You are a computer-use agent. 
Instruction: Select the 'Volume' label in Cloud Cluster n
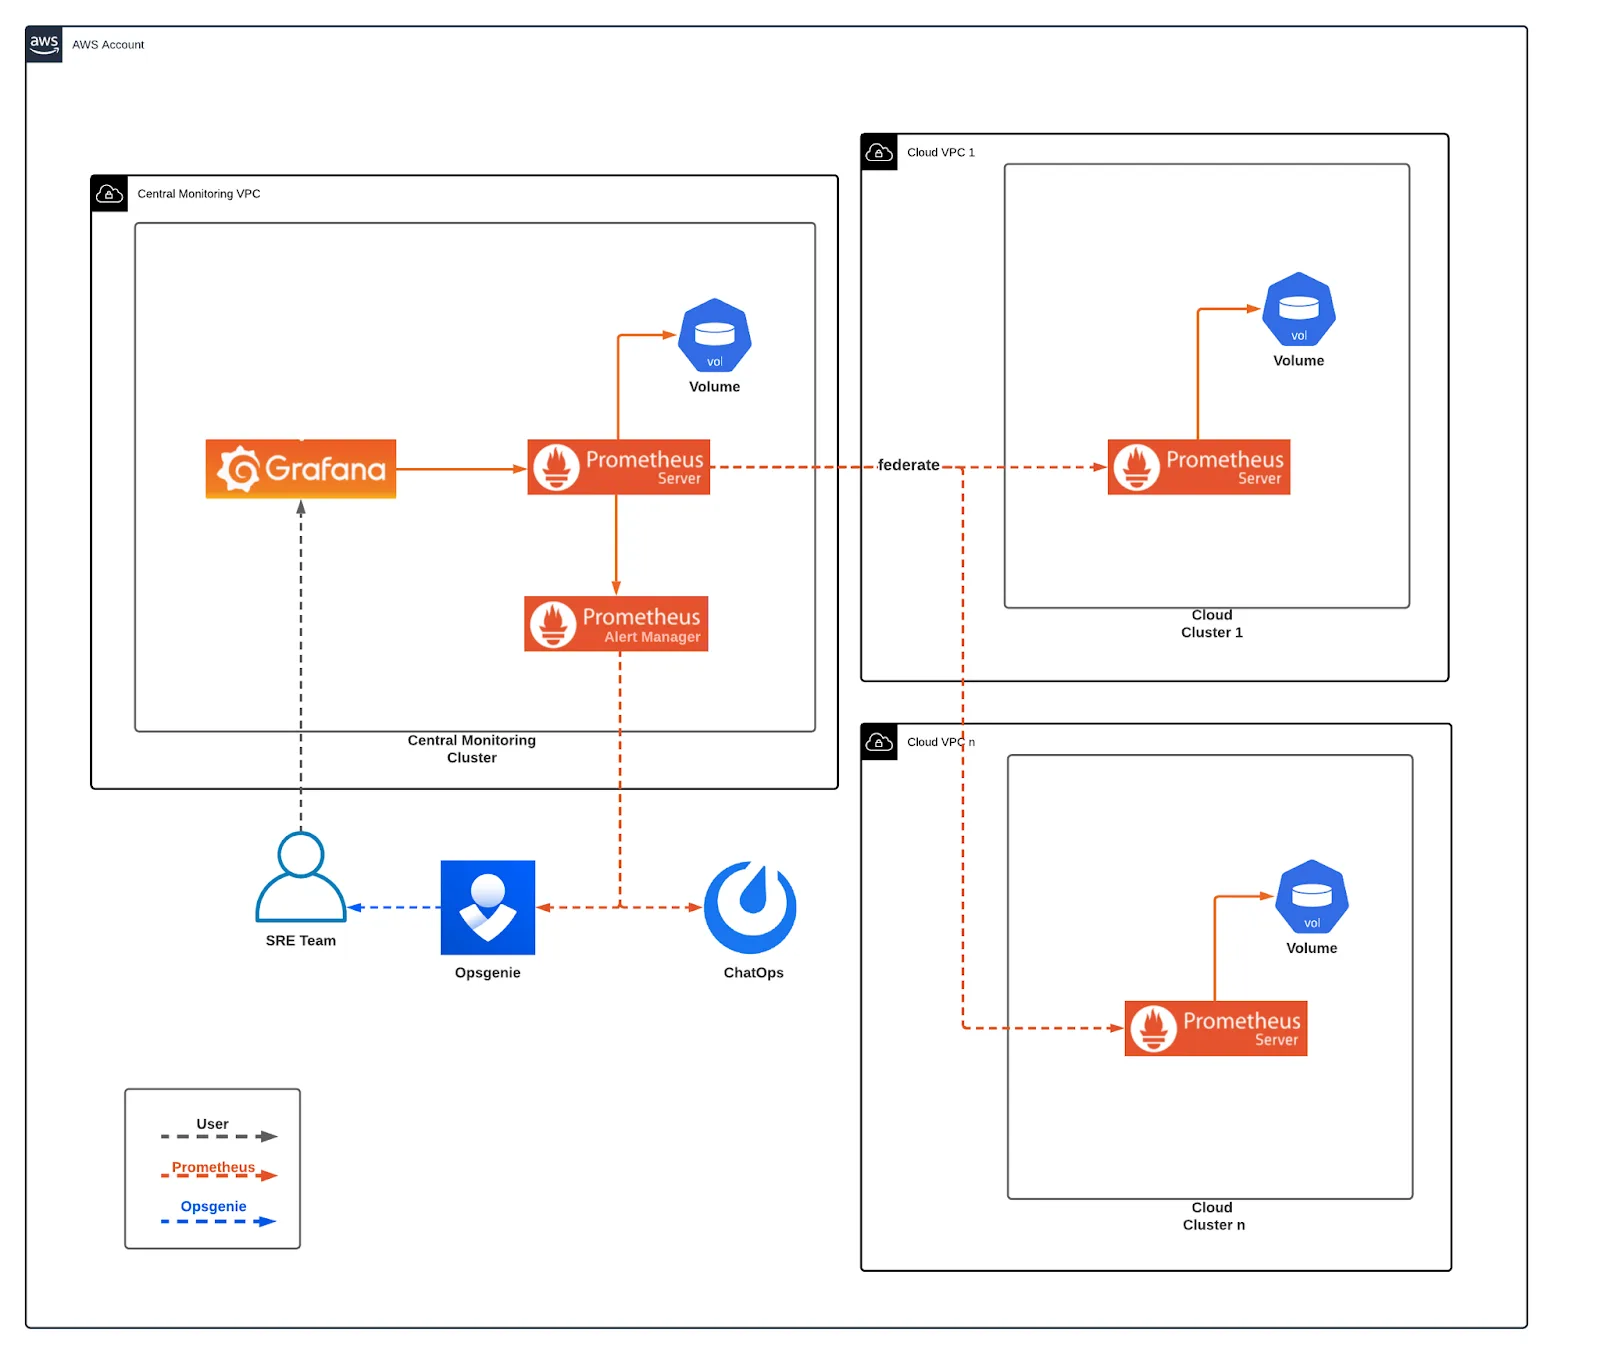[x=1312, y=948]
